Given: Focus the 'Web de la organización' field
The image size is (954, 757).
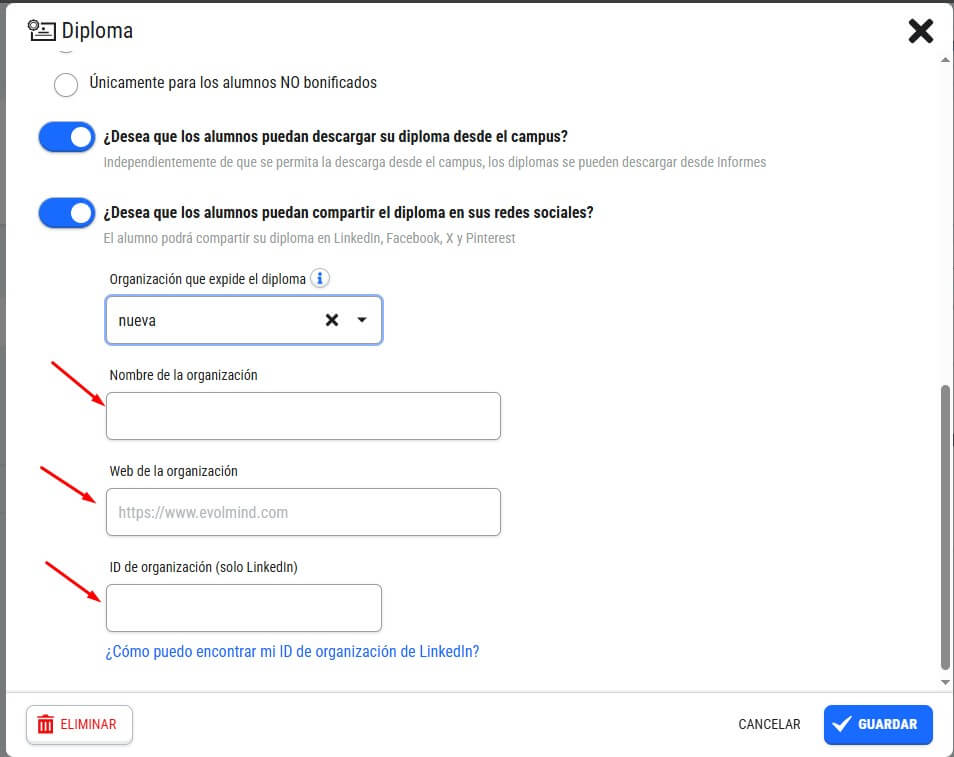Looking at the screenshot, I should 303,512.
